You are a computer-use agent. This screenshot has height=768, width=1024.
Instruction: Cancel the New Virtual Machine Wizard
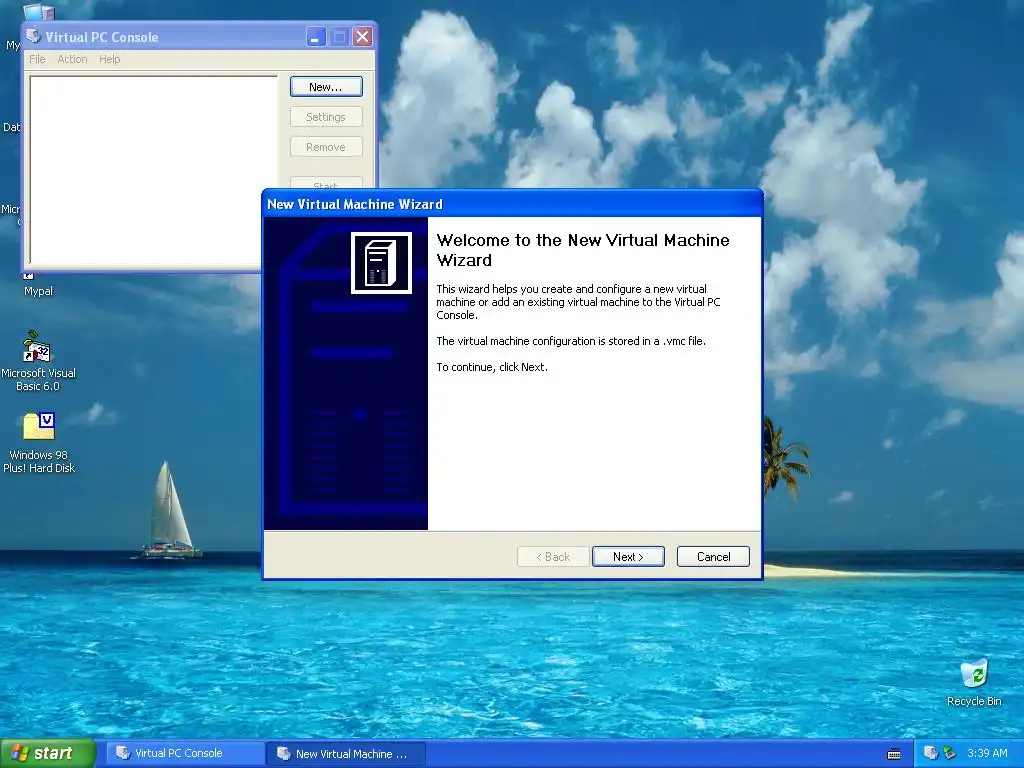pyautogui.click(x=713, y=556)
